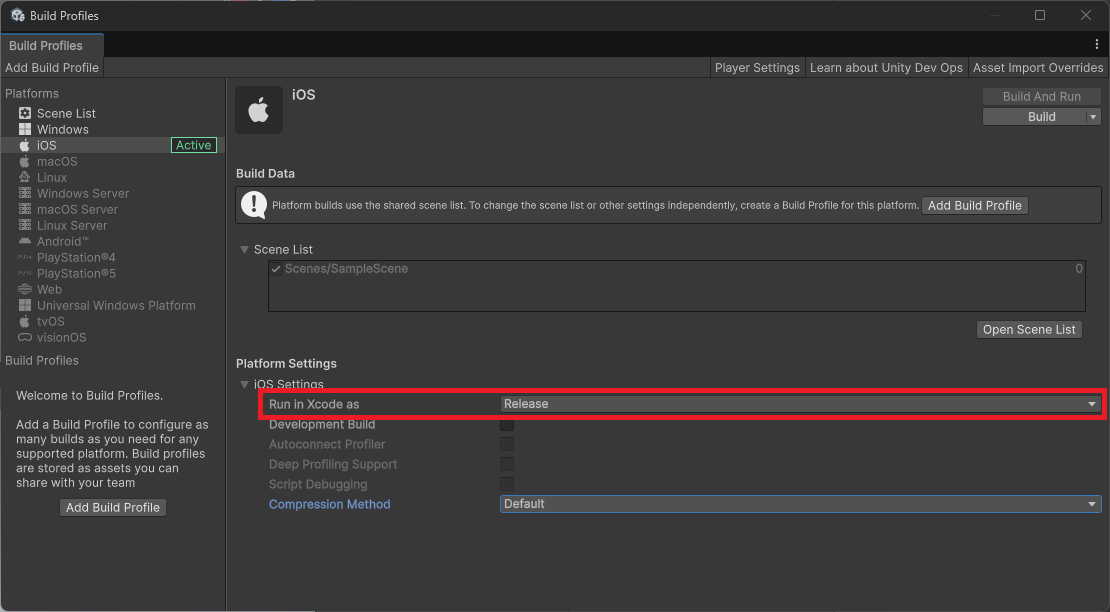The image size is (1110, 612).
Task: Enable the Development Build checkbox
Action: pyautogui.click(x=507, y=424)
